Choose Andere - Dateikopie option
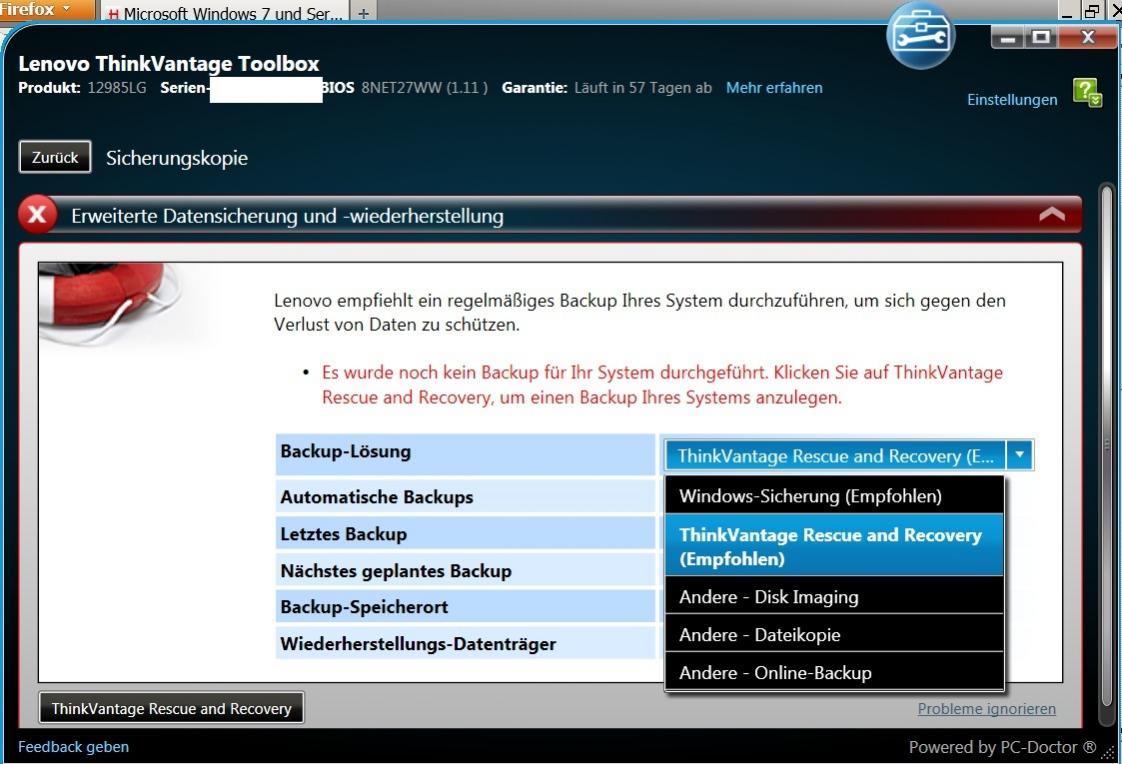The image size is (1122, 764). click(834, 635)
